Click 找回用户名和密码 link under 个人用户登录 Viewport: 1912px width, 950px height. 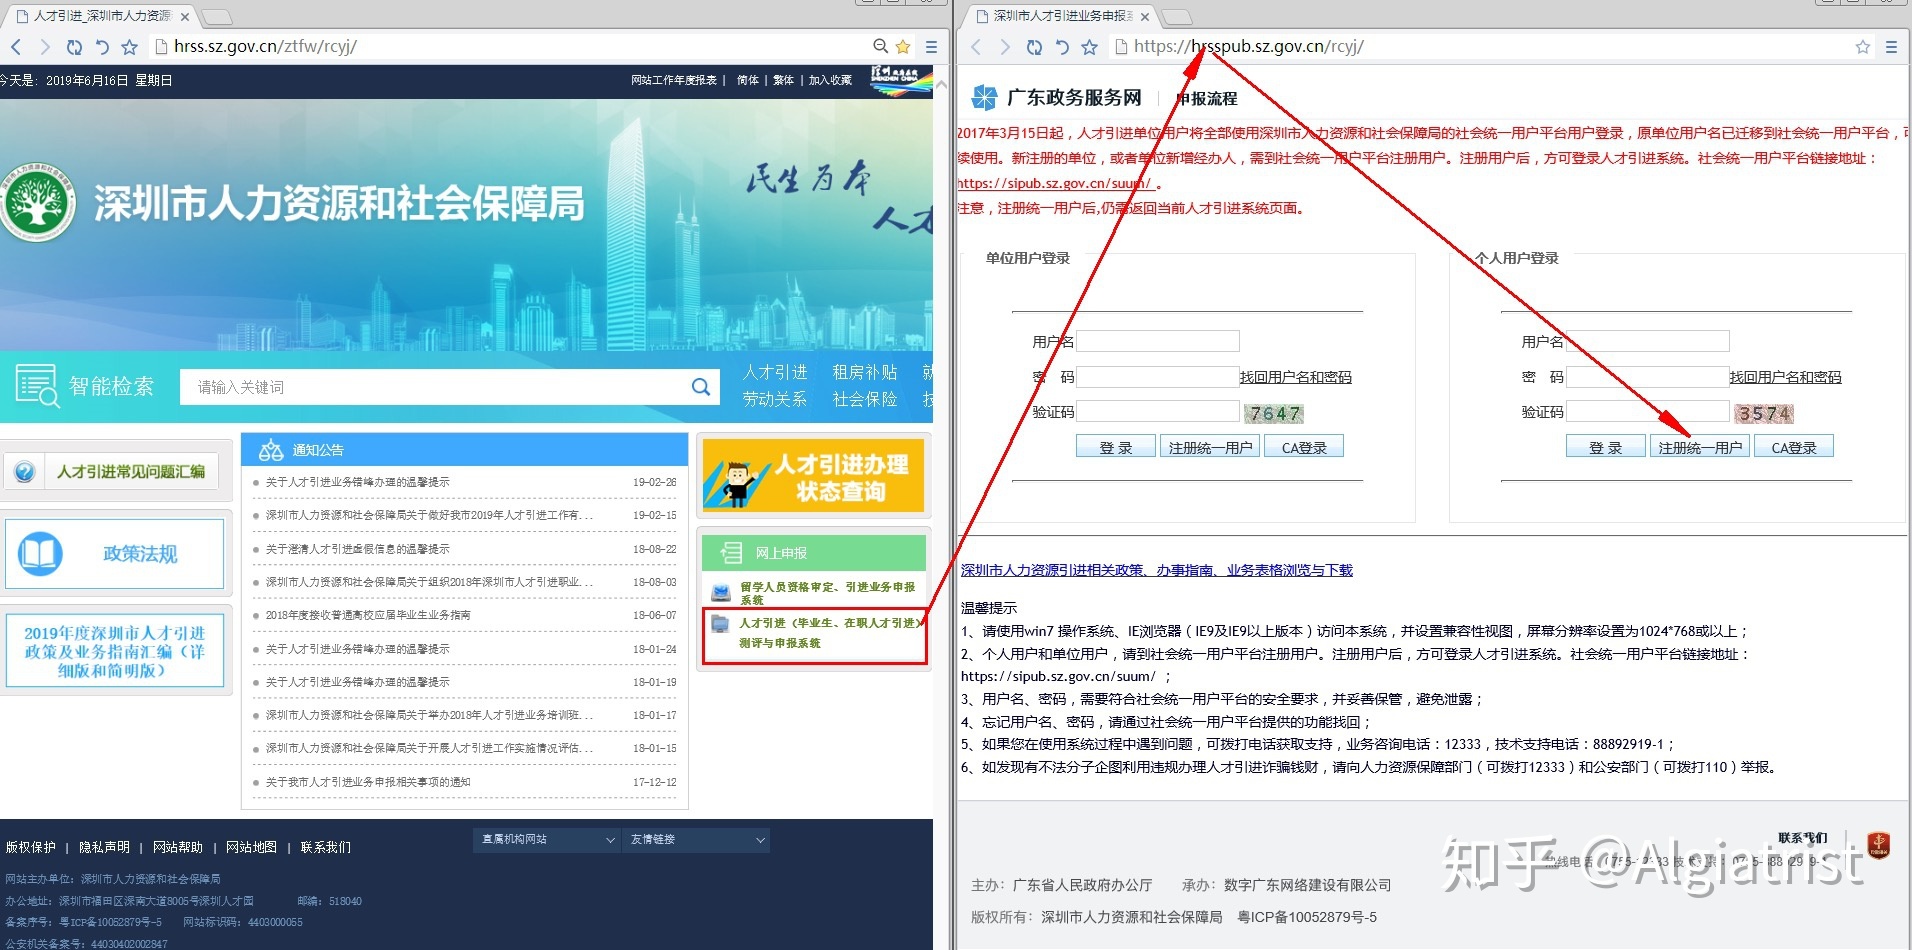coord(1785,377)
